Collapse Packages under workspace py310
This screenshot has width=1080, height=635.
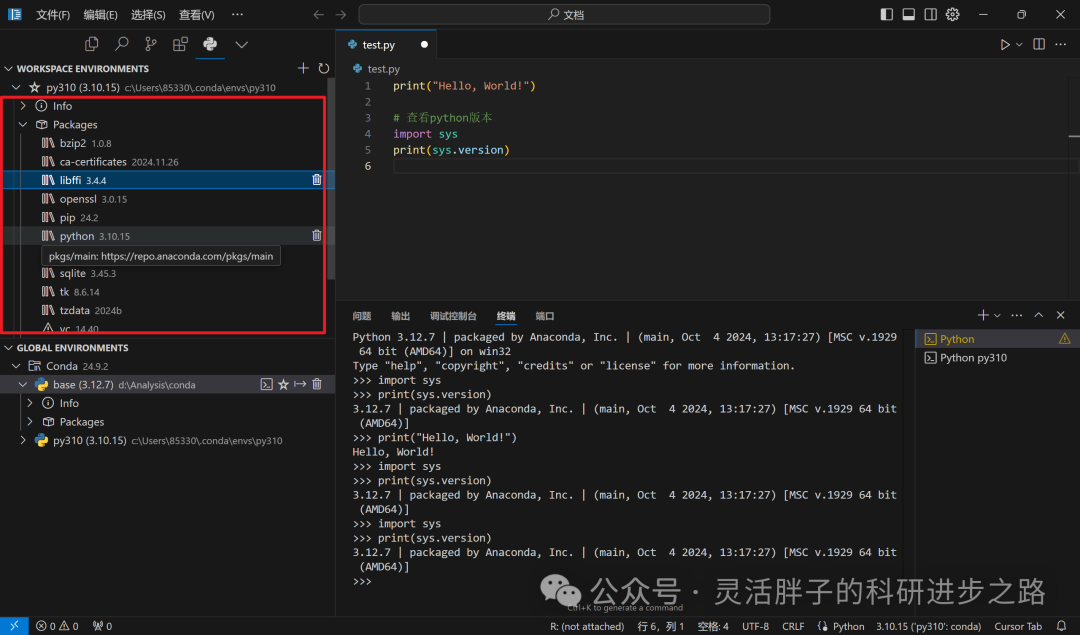[x=23, y=125]
